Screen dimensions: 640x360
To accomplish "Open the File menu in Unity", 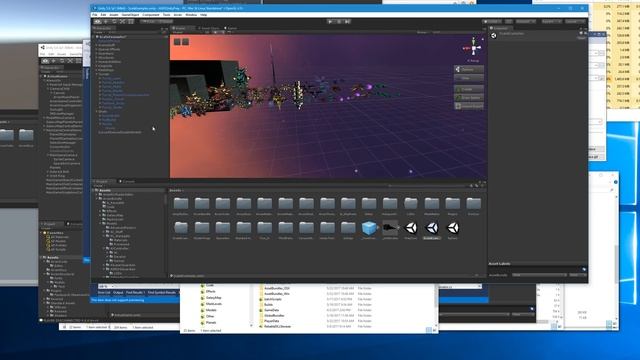I will (95, 15).
